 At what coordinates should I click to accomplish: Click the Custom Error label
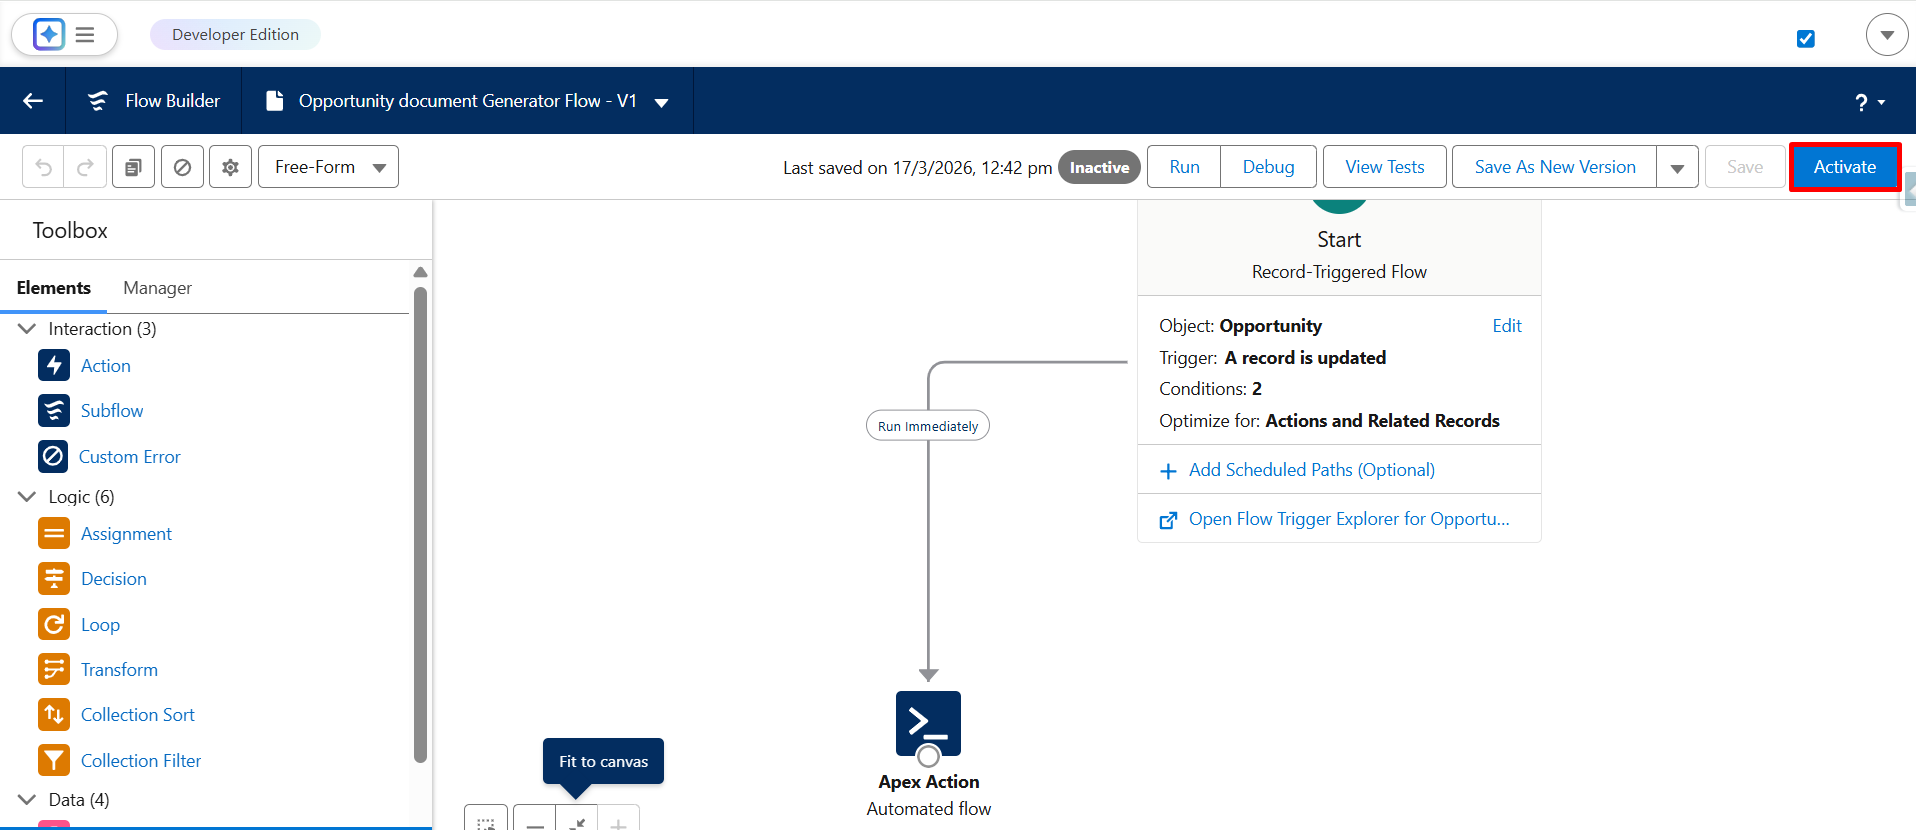pyautogui.click(x=130, y=457)
